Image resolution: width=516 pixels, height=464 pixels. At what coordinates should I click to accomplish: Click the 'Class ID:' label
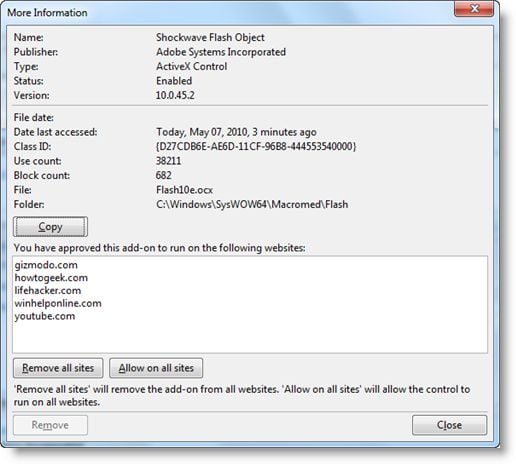[32, 146]
